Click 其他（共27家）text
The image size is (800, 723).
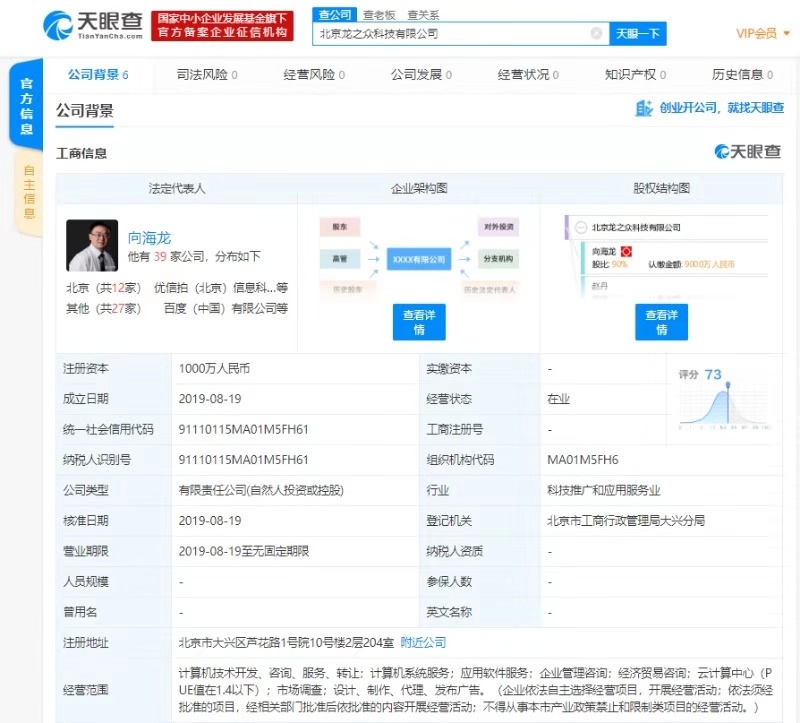104,308
